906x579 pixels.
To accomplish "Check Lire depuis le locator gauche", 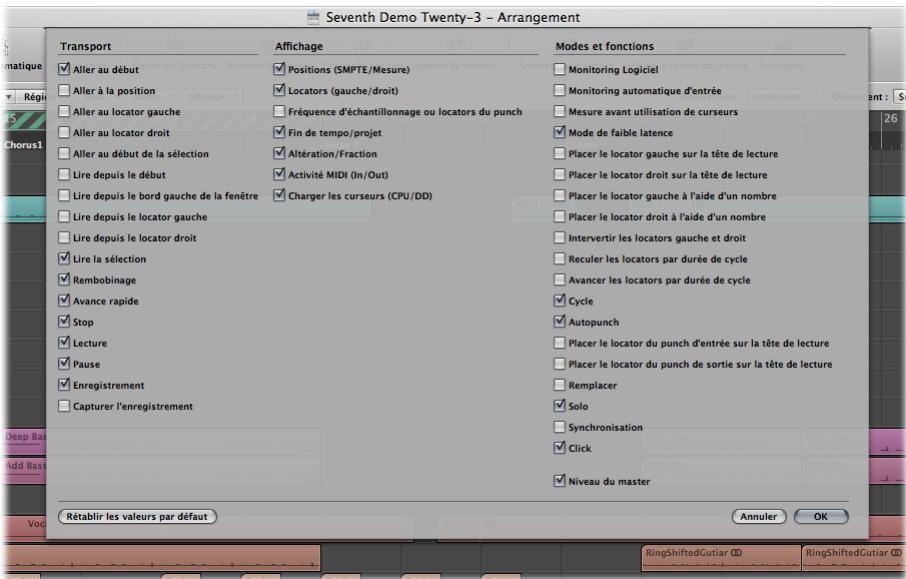I will click(x=64, y=217).
